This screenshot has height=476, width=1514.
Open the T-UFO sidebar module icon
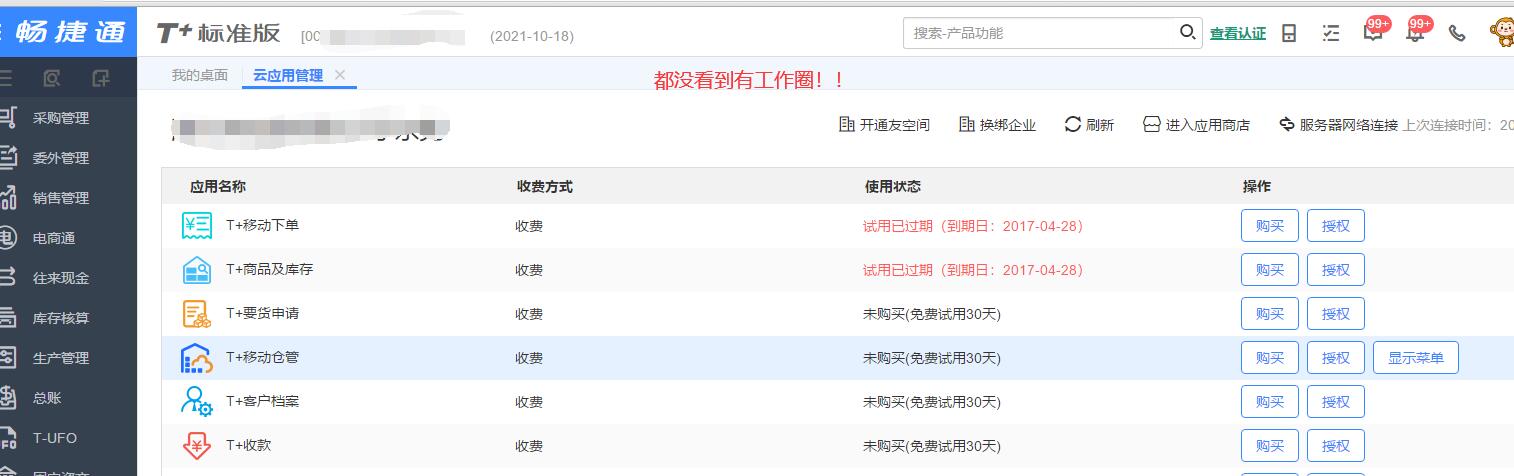pyautogui.click(x=8, y=438)
